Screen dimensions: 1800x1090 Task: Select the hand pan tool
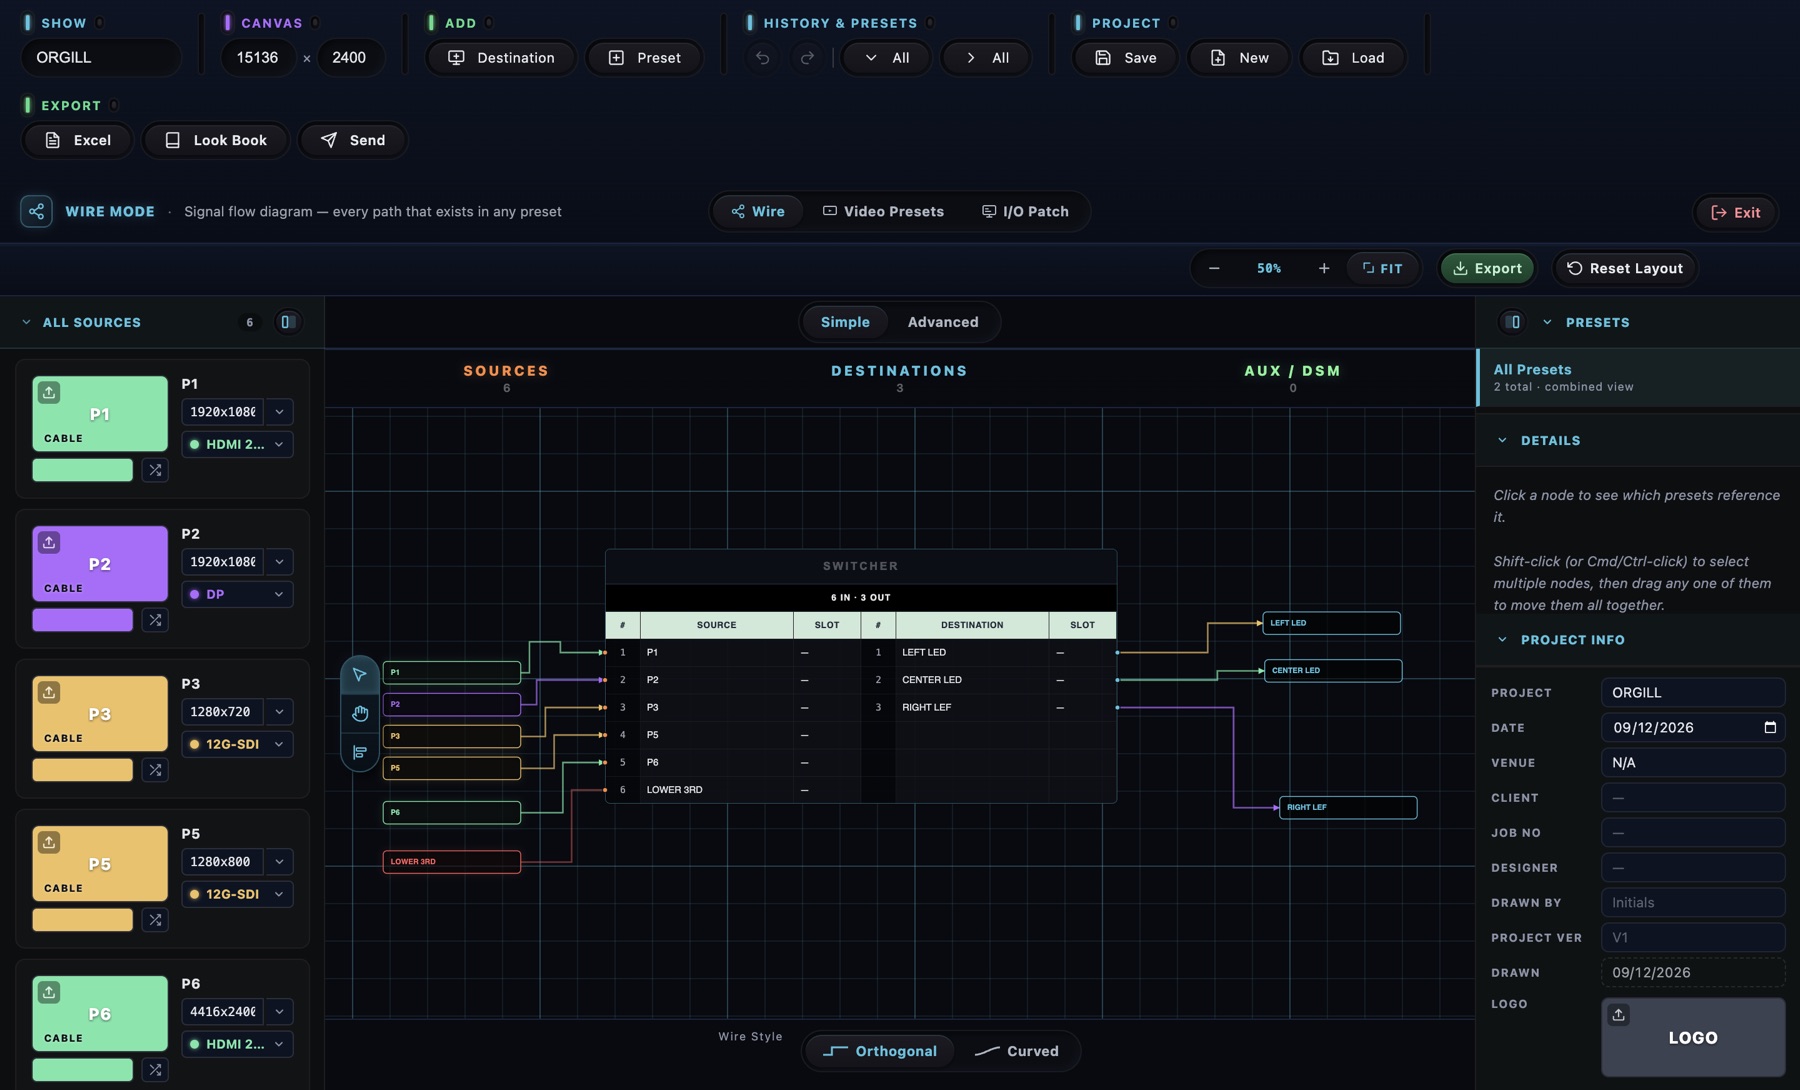[360, 713]
